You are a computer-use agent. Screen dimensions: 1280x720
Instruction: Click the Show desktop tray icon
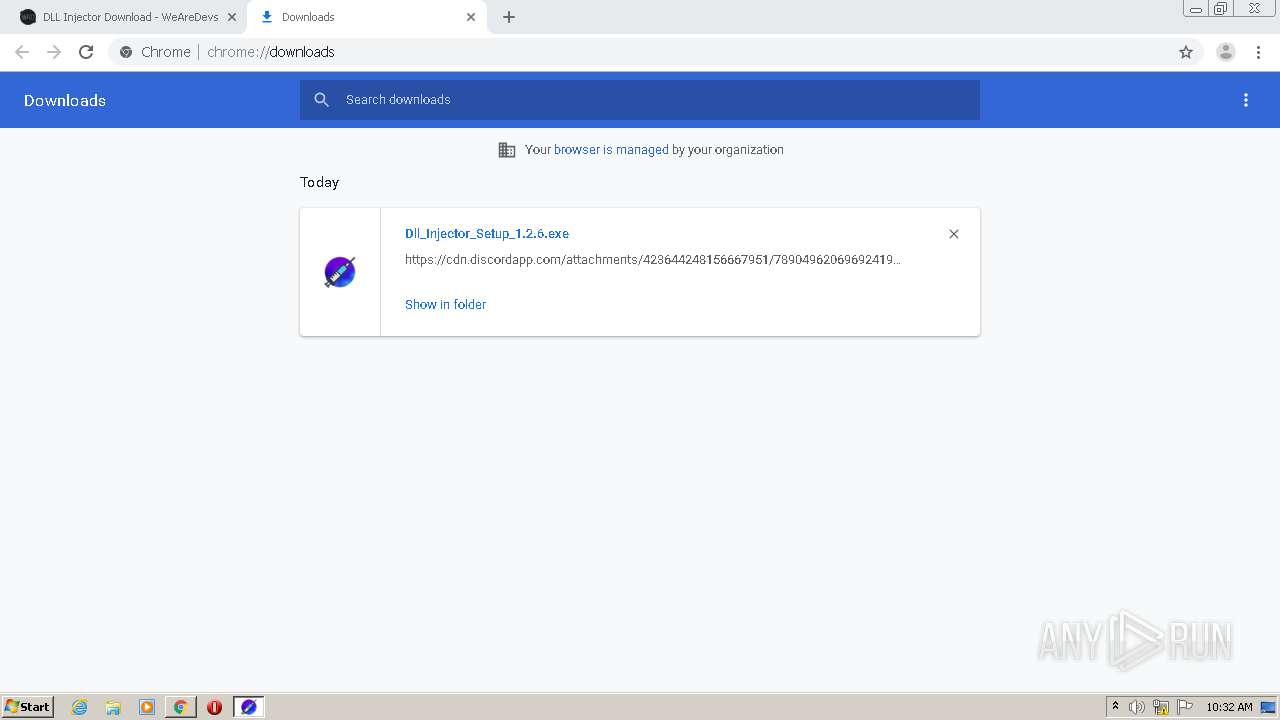tap(1268, 707)
